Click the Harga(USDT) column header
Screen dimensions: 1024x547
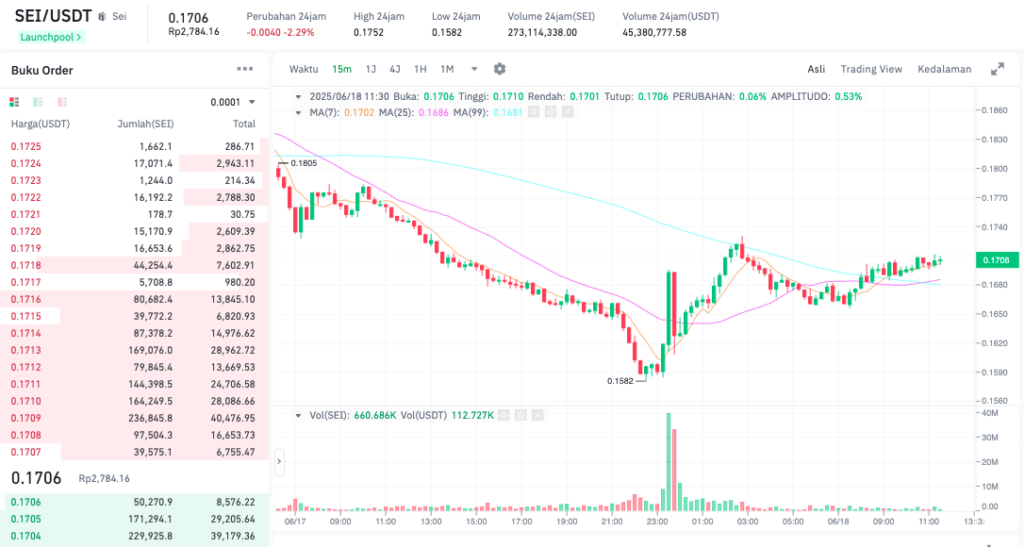tap(40, 123)
